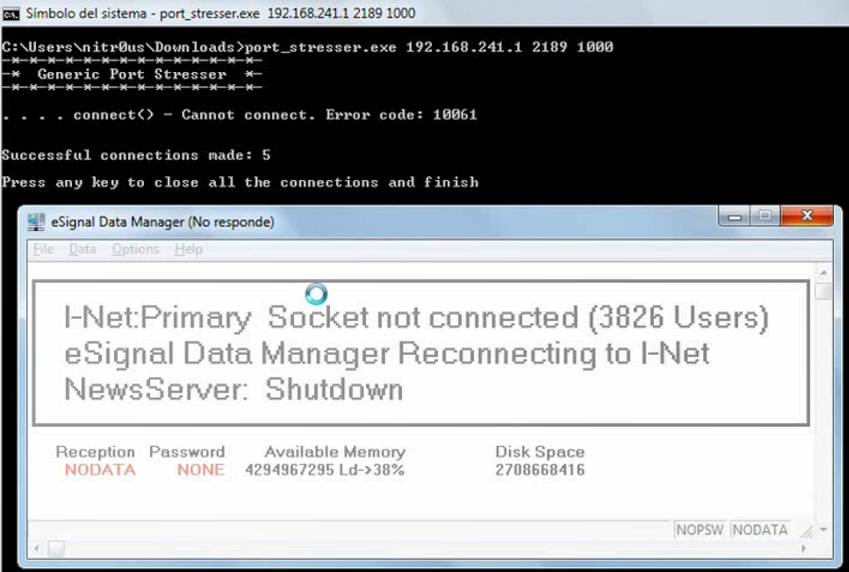Minimize the eSignal Data Manager window

coord(735,216)
